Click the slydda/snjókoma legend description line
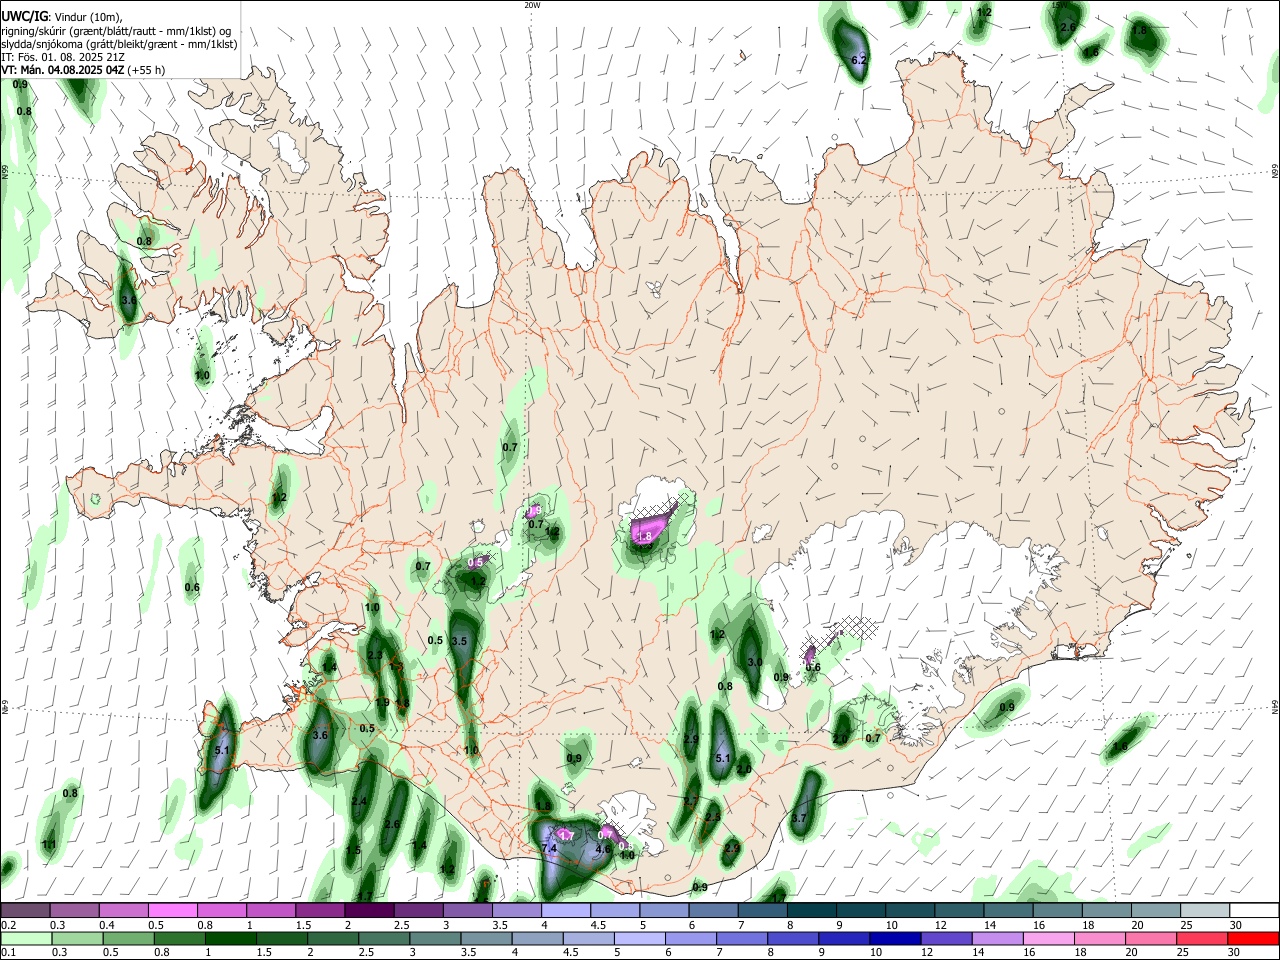Image resolution: width=1280 pixels, height=960 pixels. pos(119,44)
